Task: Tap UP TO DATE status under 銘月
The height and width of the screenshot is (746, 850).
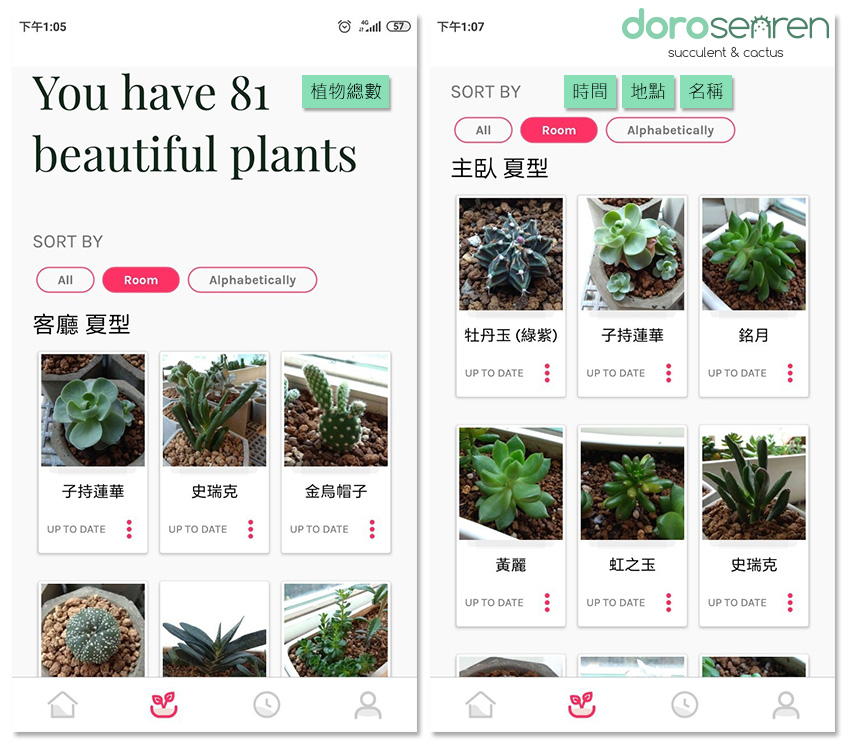Action: point(737,373)
